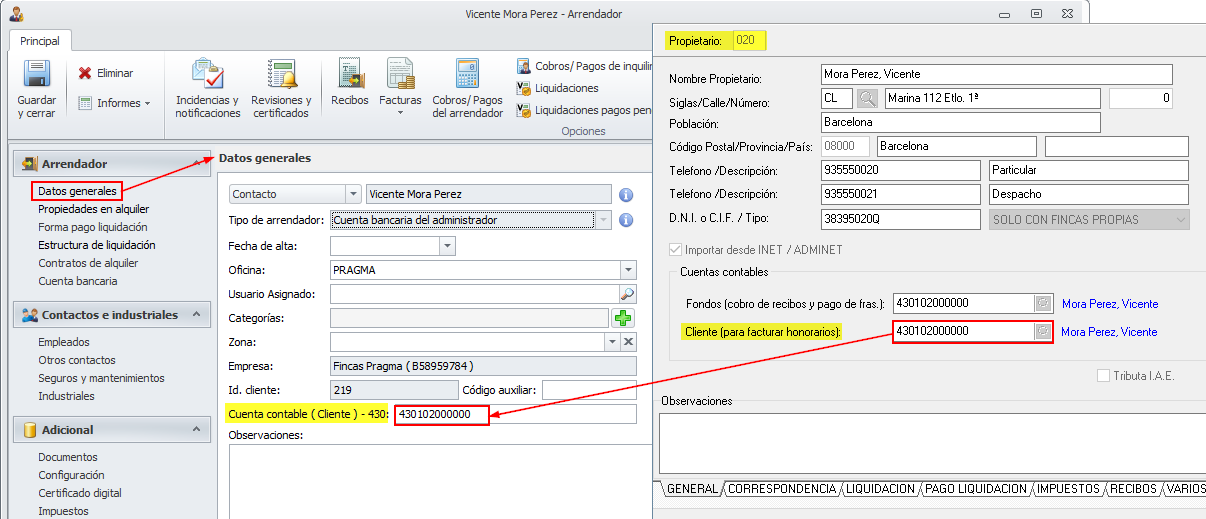Click the Código auxiliar input field
The width and height of the screenshot is (1206, 519).
(589, 390)
